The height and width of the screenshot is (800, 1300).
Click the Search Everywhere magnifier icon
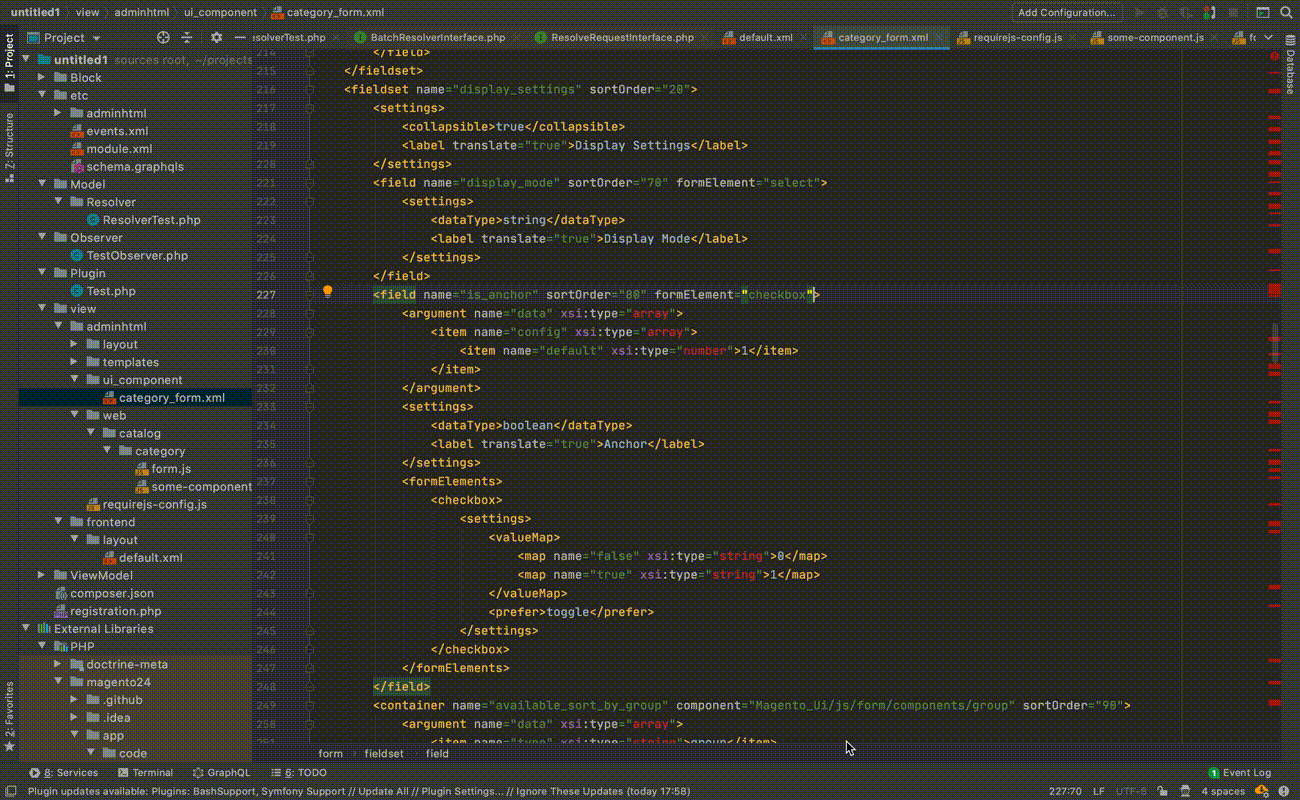[x=1284, y=13]
